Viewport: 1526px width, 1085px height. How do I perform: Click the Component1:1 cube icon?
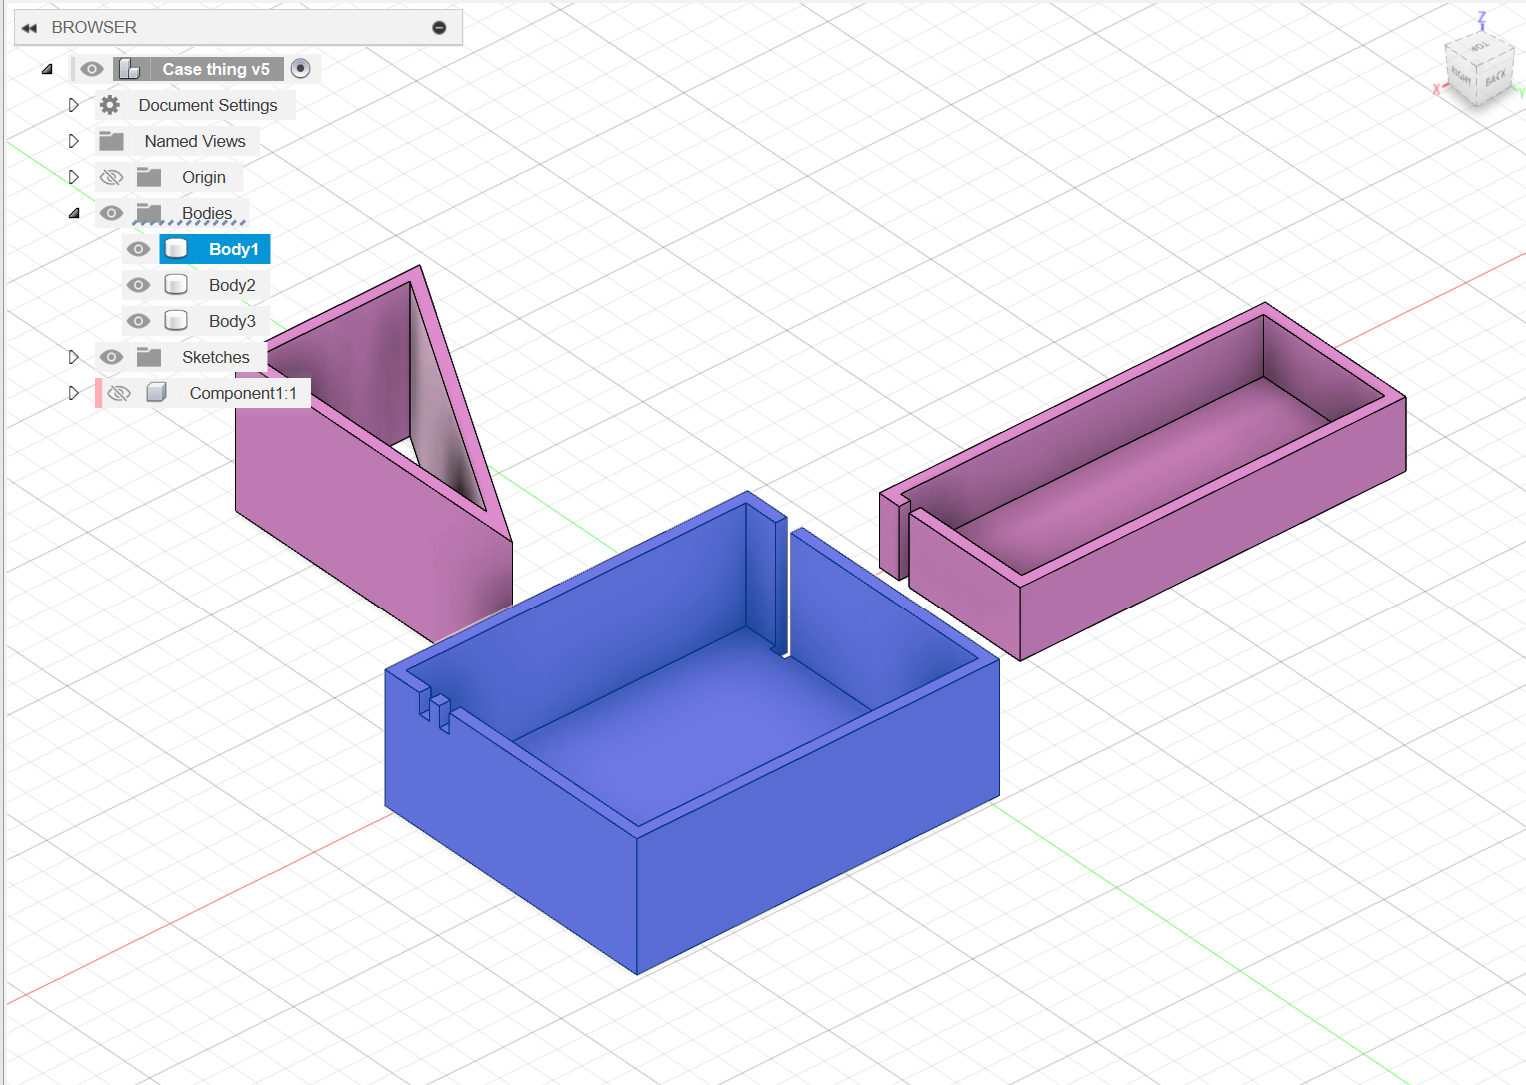(x=157, y=393)
